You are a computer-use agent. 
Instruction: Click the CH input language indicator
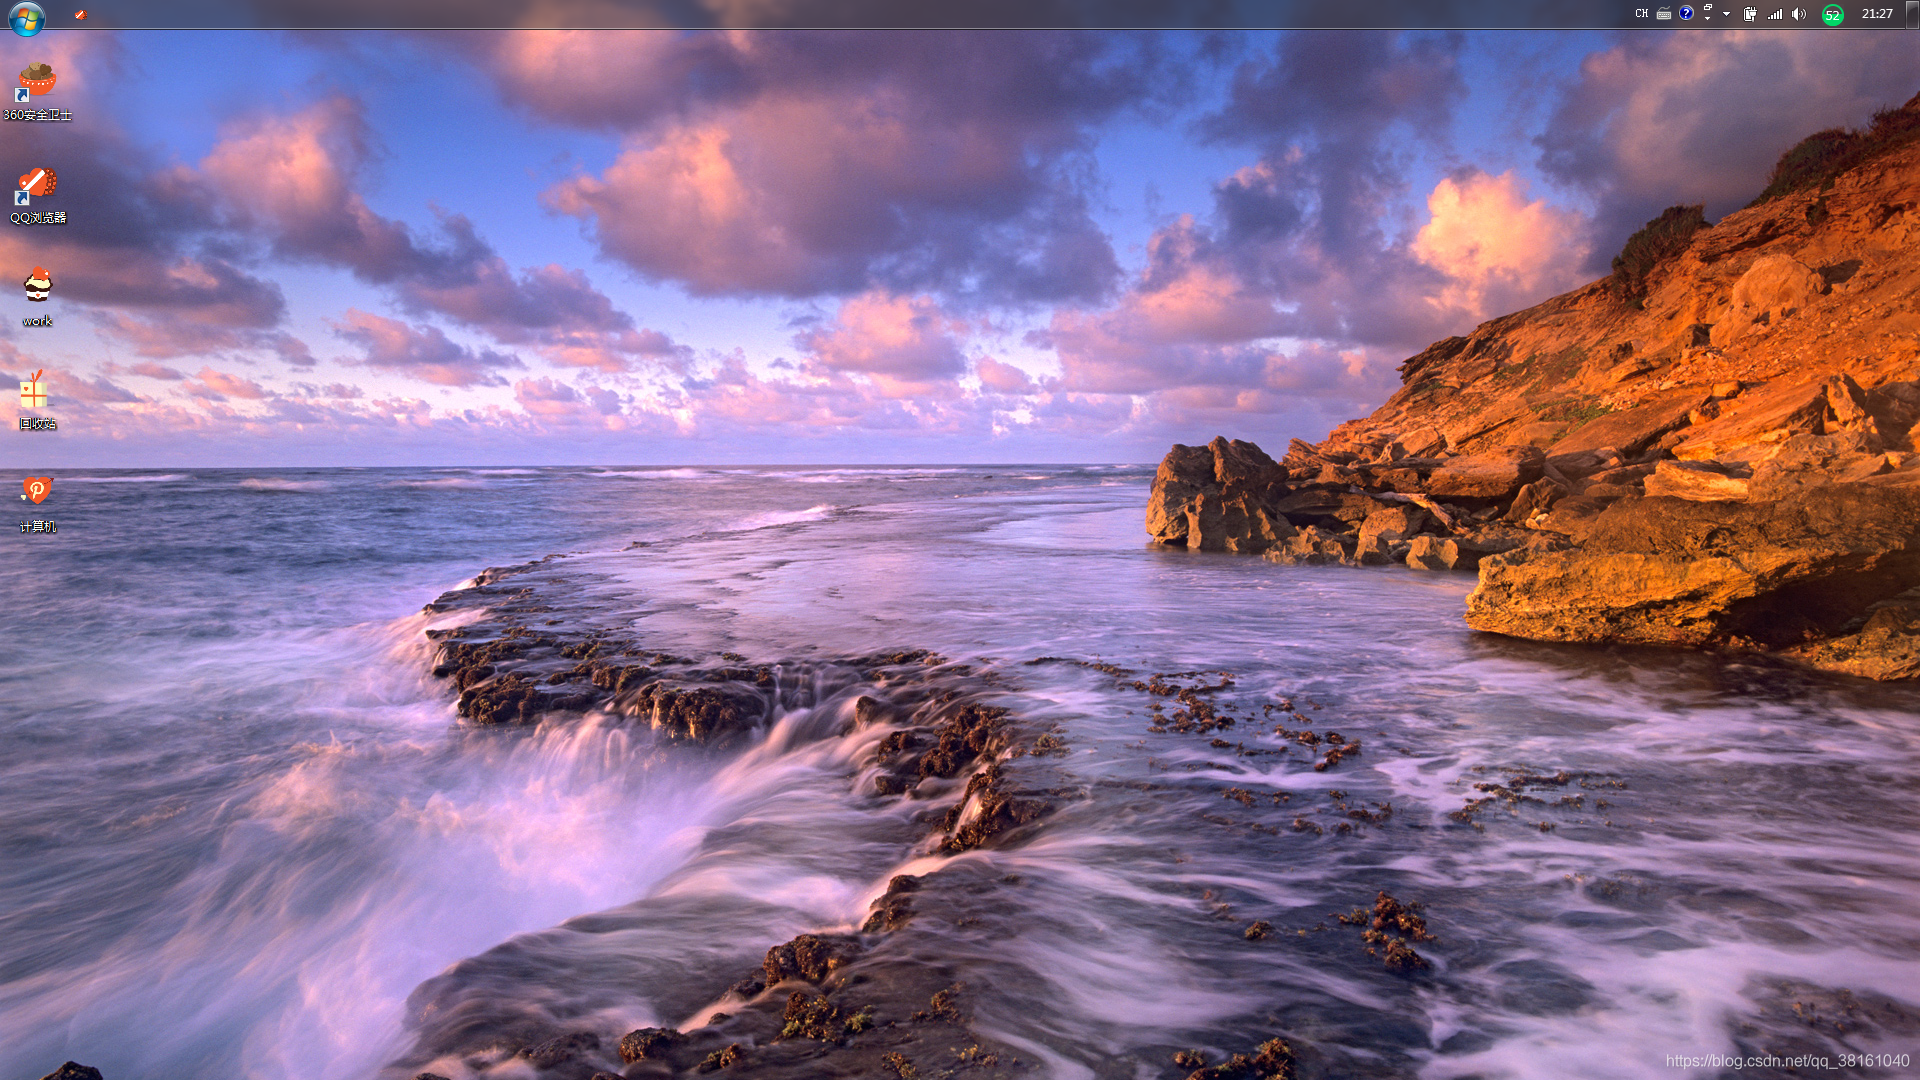coord(1641,14)
